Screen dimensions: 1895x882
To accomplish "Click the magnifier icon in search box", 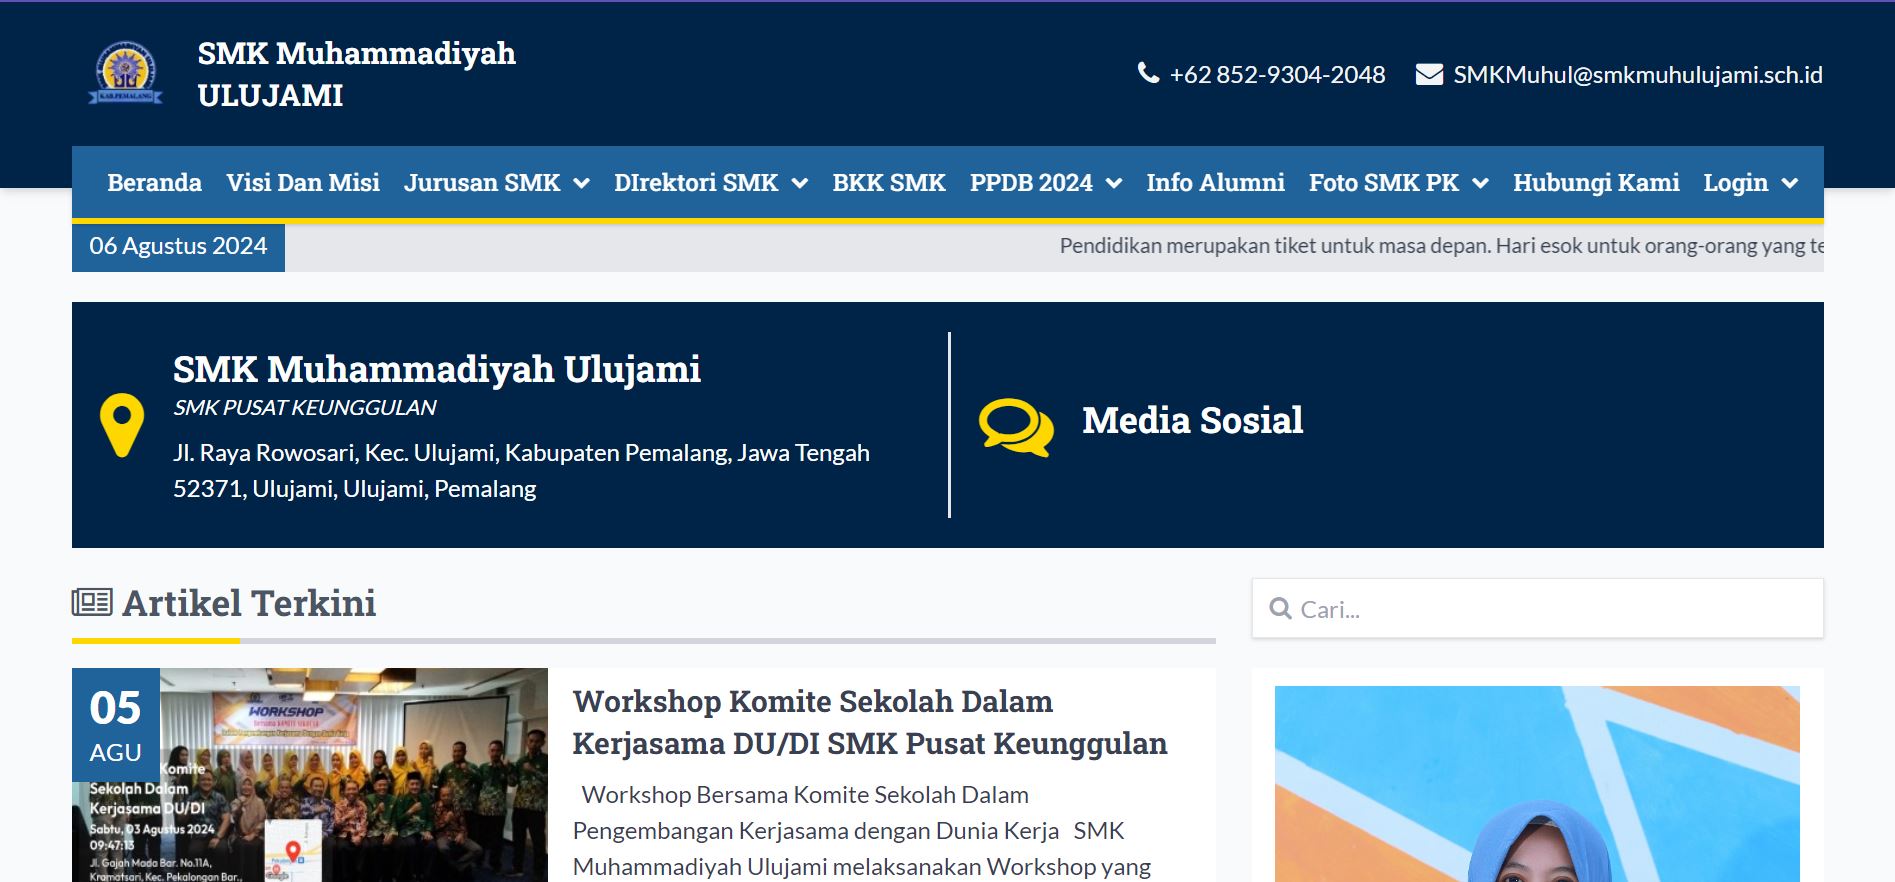I will pyautogui.click(x=1280, y=609).
